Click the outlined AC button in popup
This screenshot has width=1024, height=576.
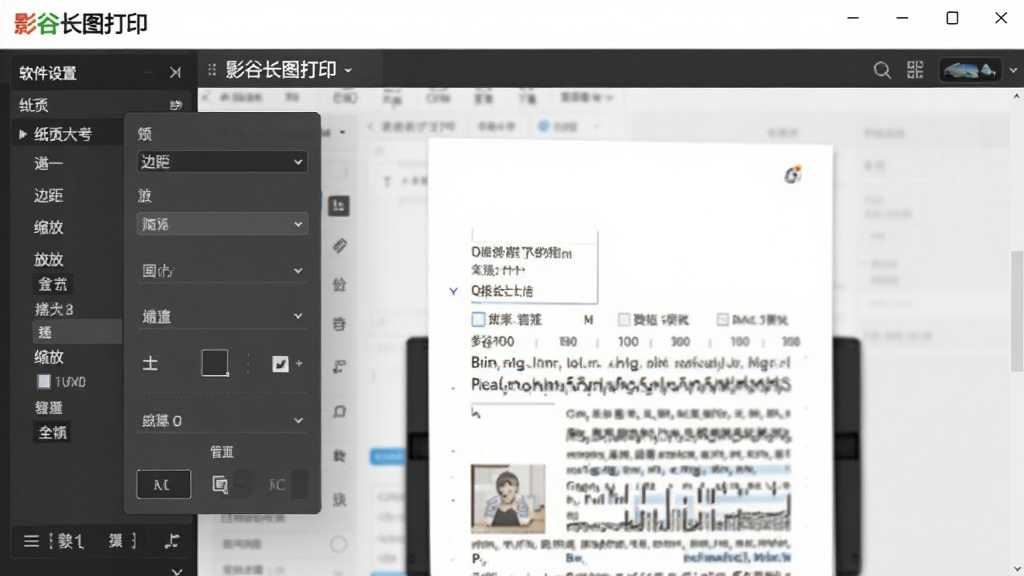pos(163,485)
